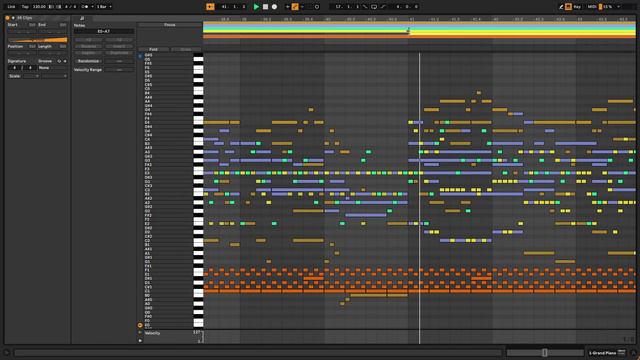Click the 4 / 4 time signature field

70,7
